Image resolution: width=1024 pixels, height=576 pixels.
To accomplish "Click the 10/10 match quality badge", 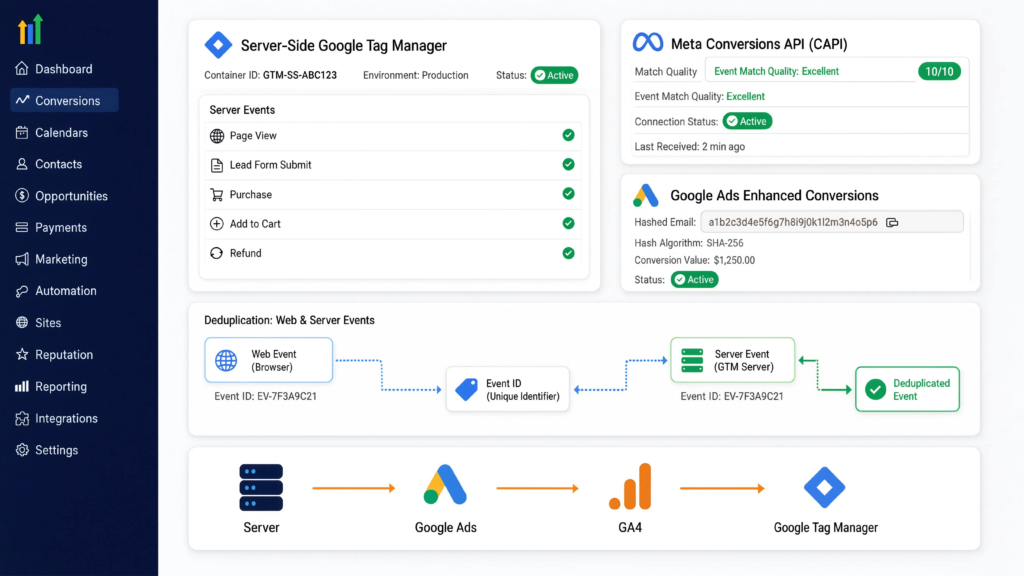I will 939,71.
